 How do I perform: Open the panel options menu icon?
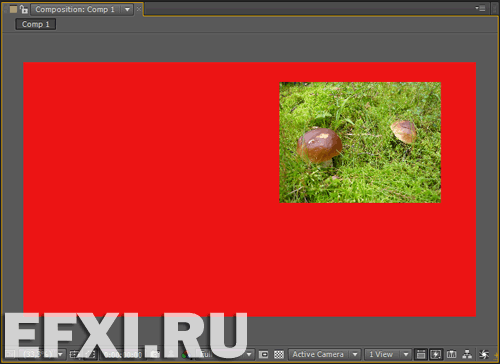pos(481,8)
